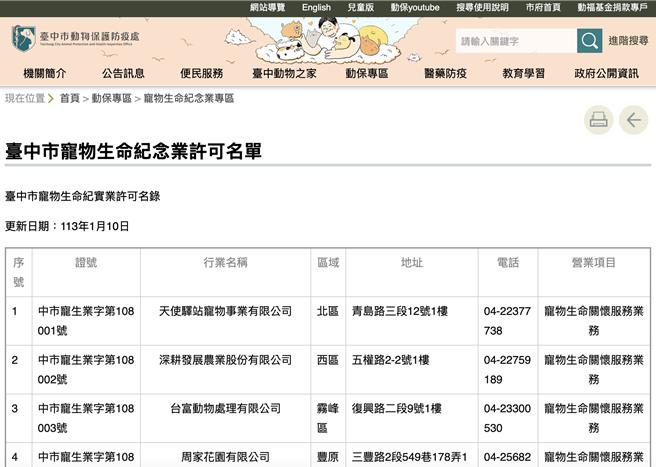Click the back arrow icon
The height and width of the screenshot is (467, 656).
(633, 120)
